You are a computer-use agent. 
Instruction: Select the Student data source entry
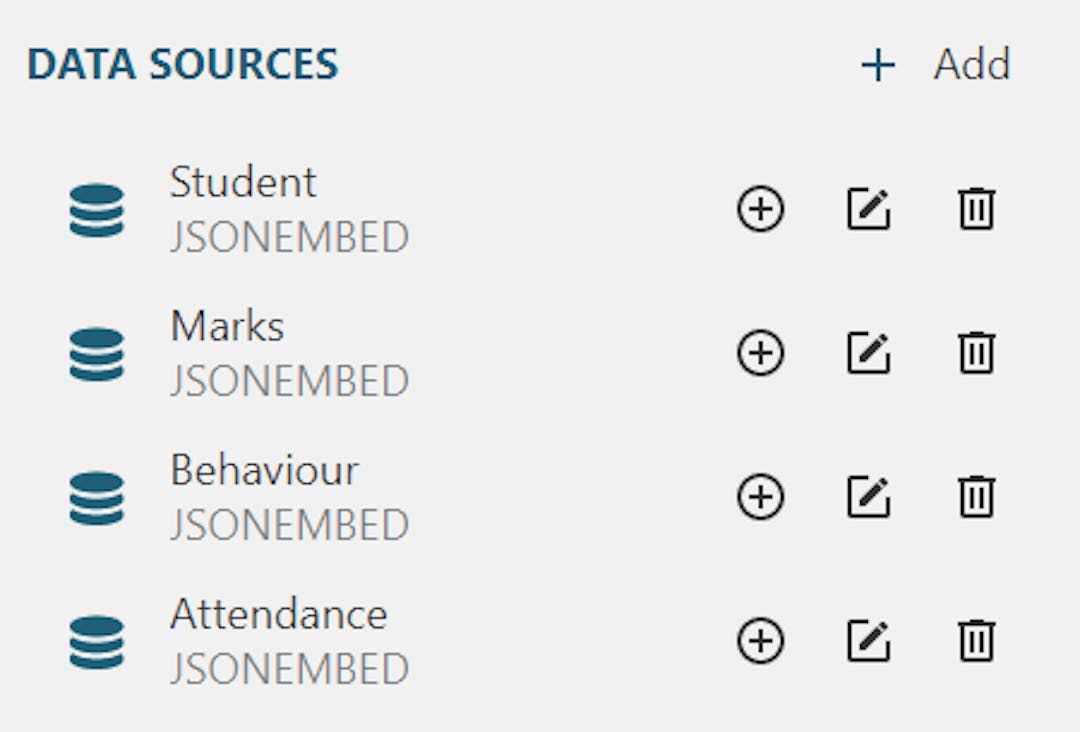tap(289, 209)
